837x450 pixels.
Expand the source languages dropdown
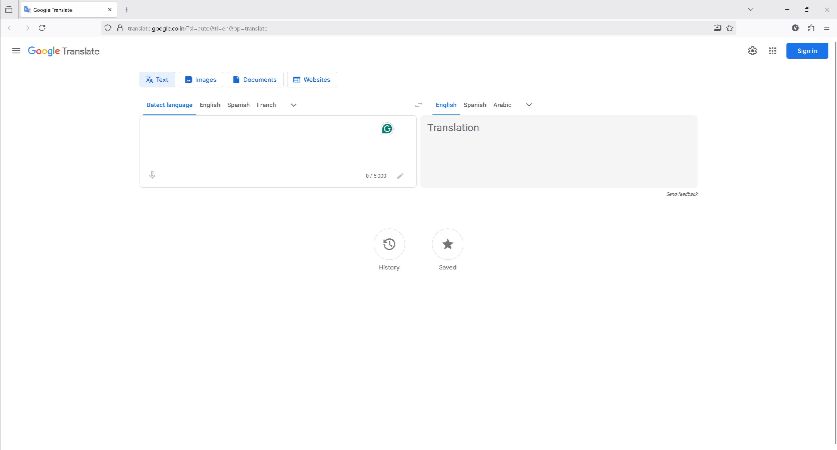coord(293,105)
